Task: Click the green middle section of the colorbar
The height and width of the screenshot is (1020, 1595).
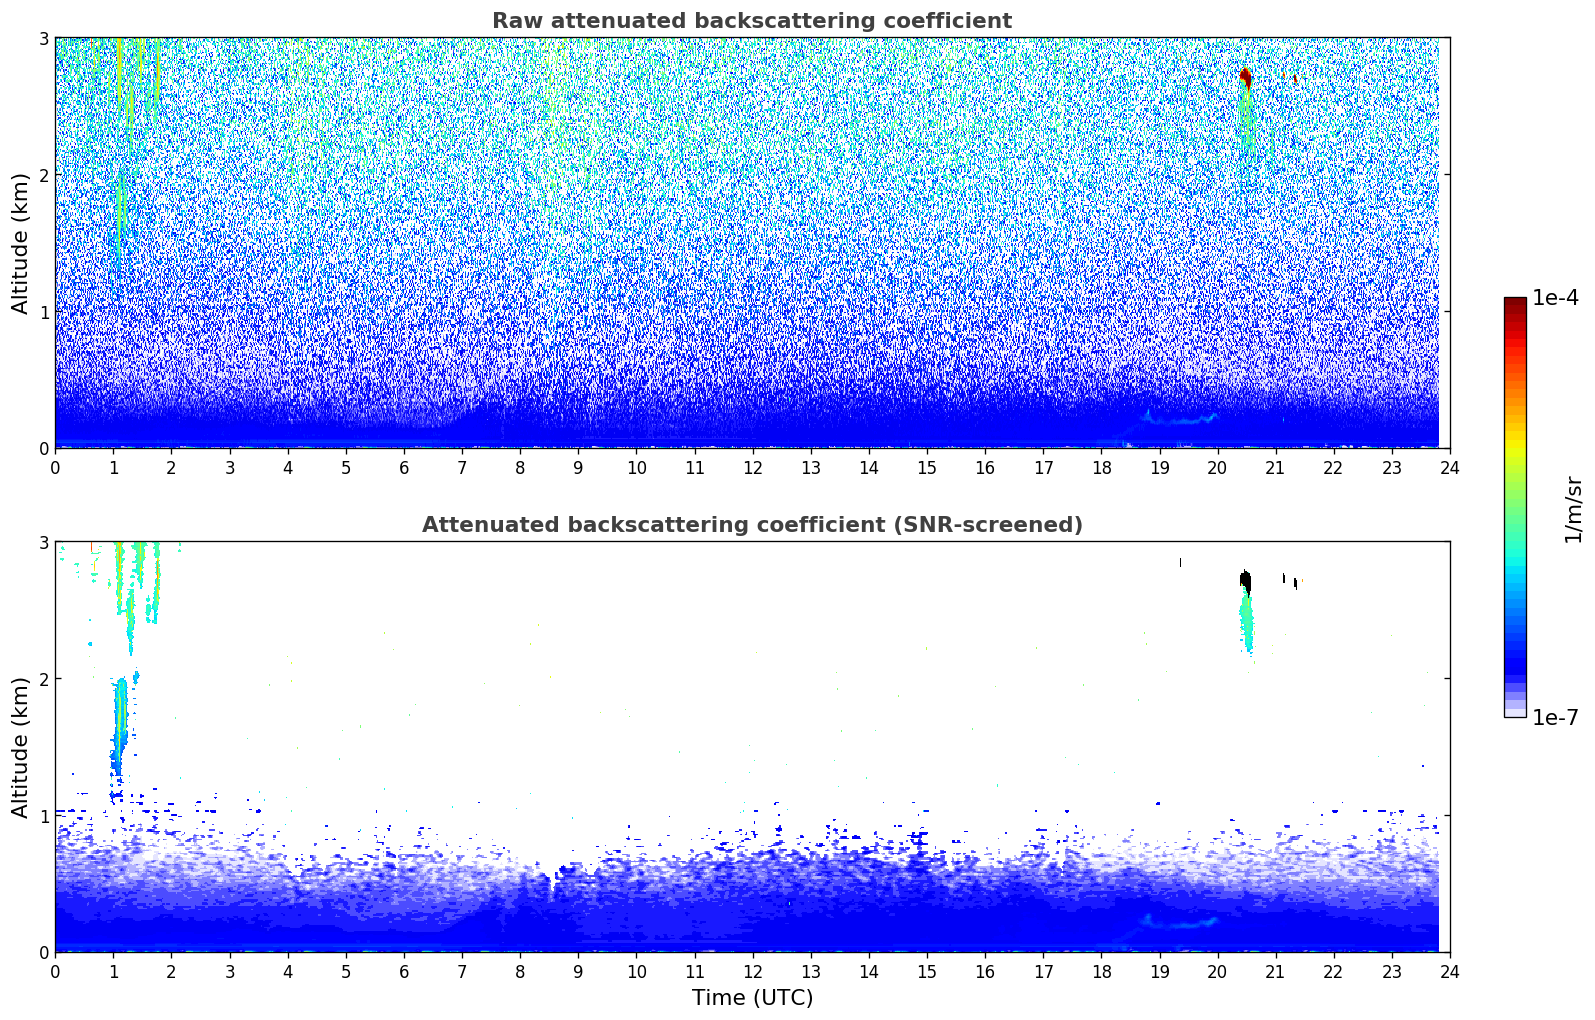Action: (x=1515, y=500)
